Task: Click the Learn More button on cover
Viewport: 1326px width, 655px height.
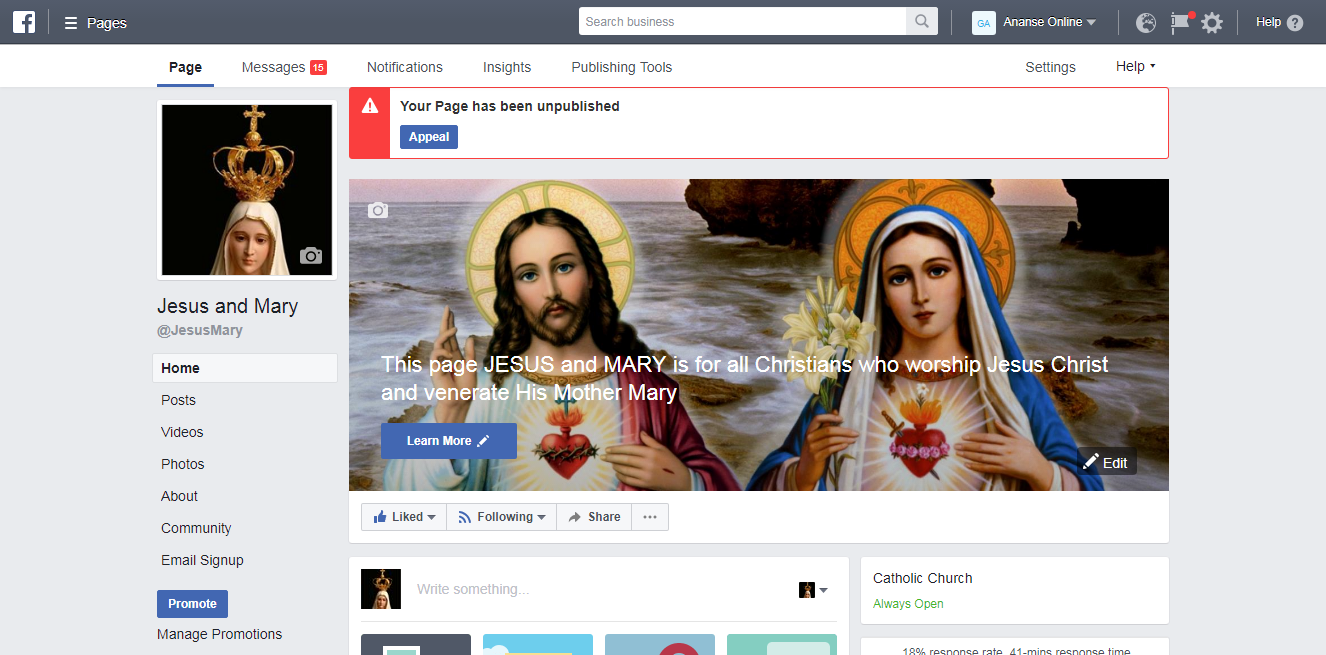Action: tap(449, 441)
